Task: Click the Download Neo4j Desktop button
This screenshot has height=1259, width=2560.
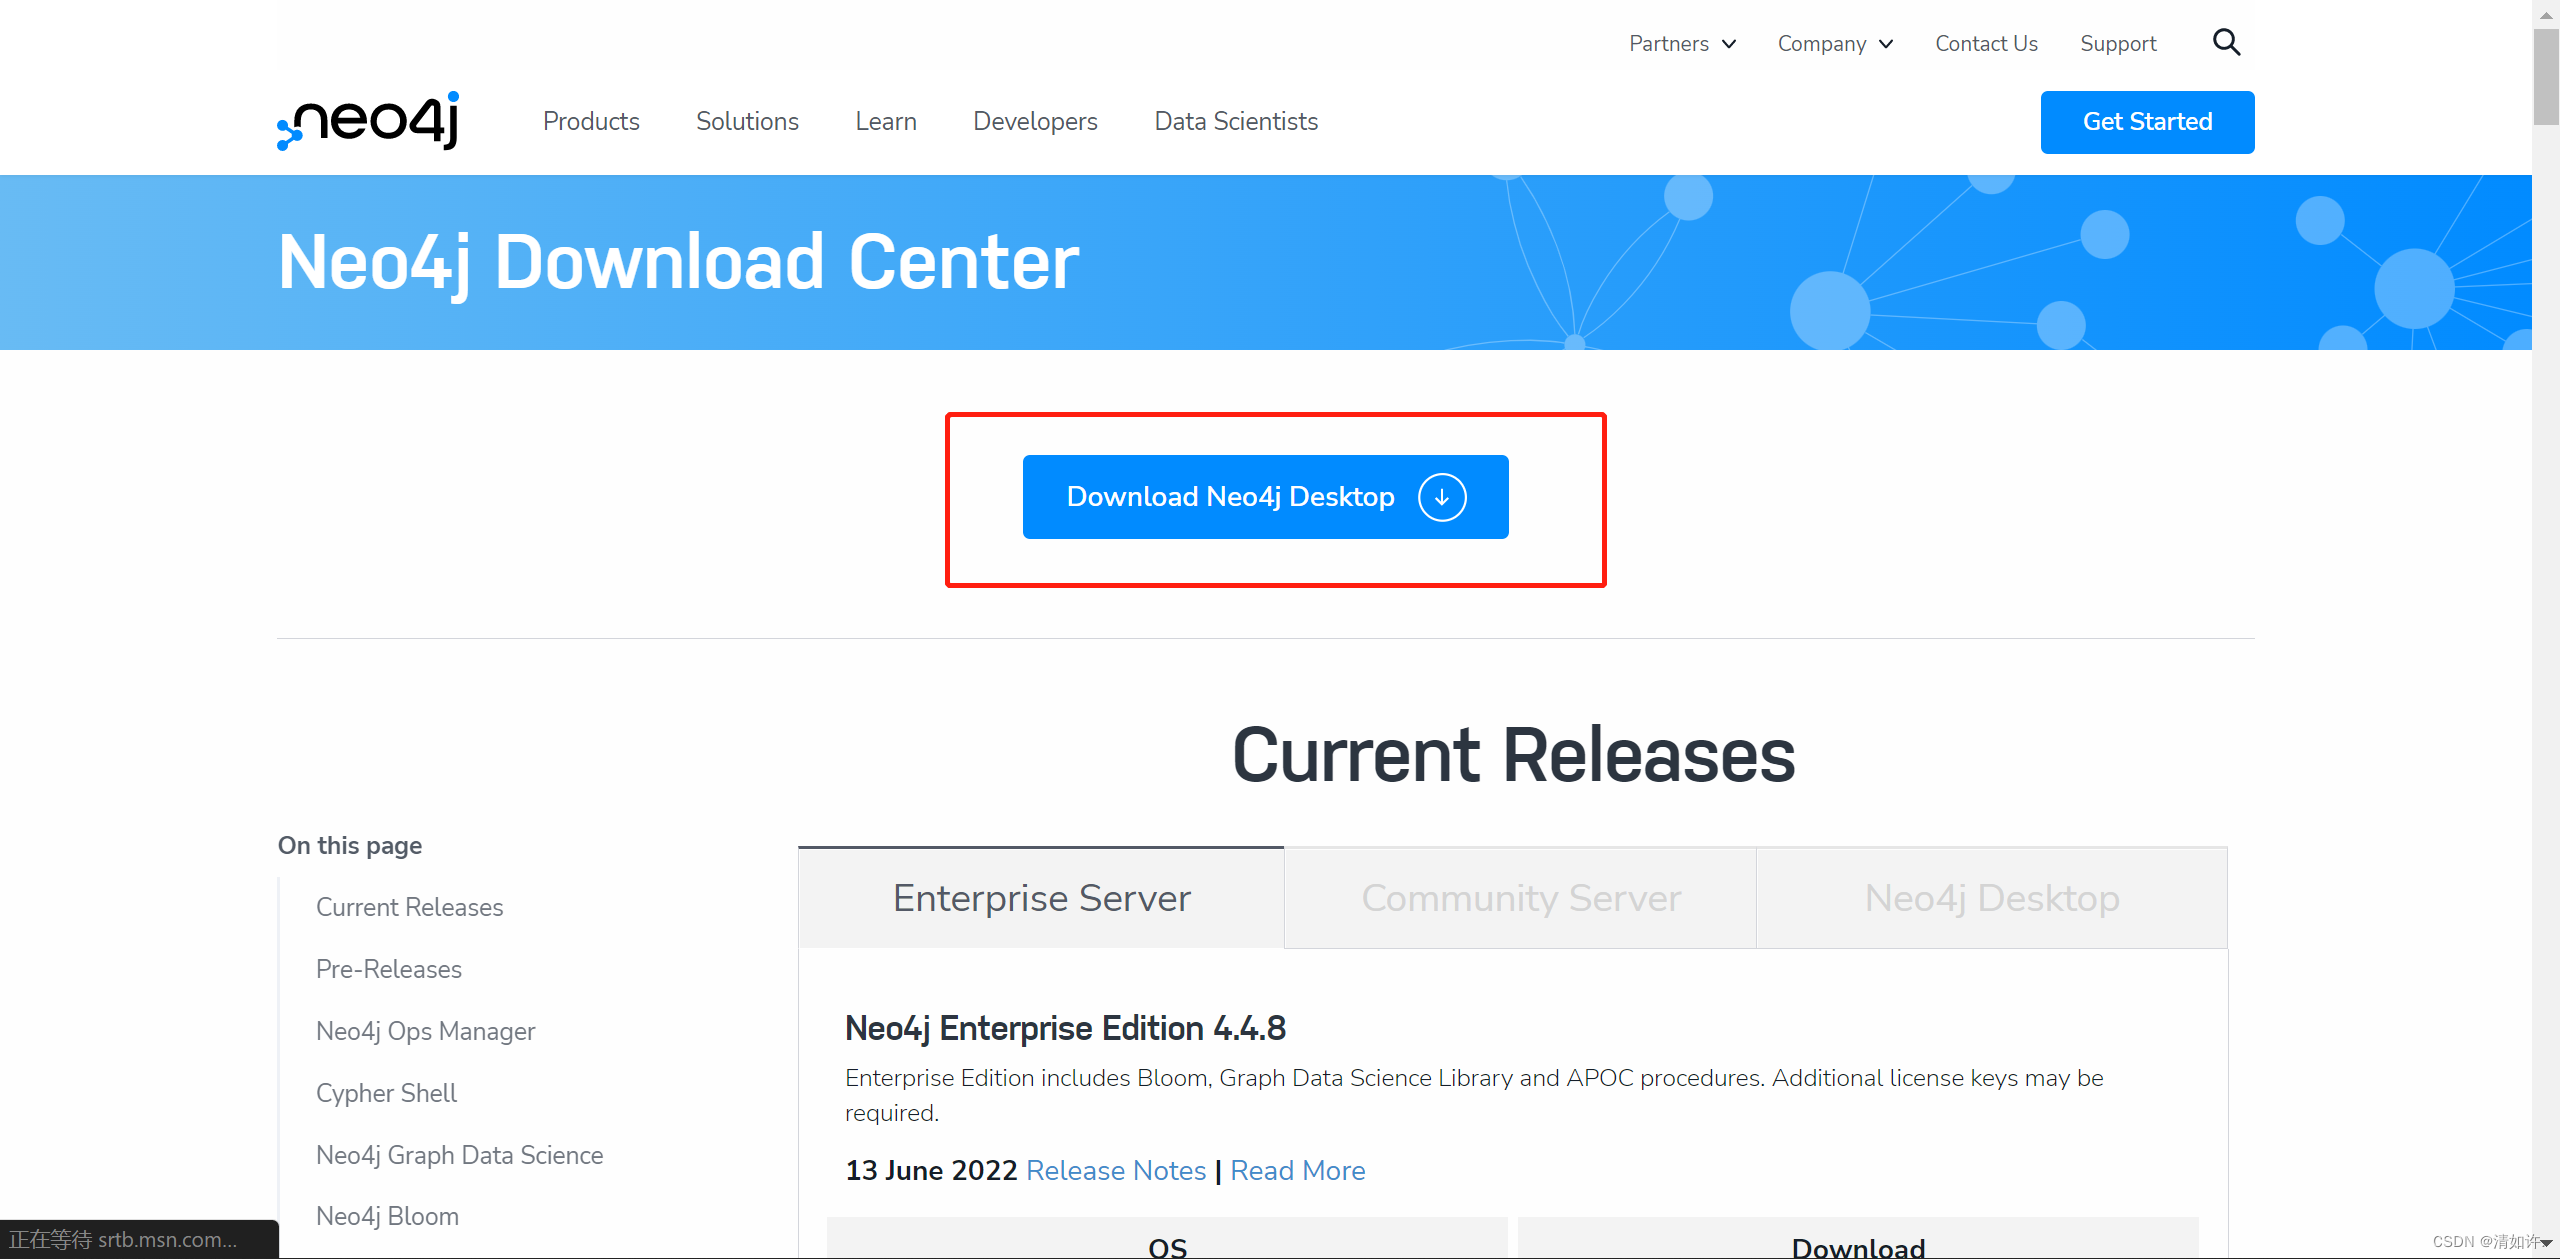Action: tap(1230, 497)
